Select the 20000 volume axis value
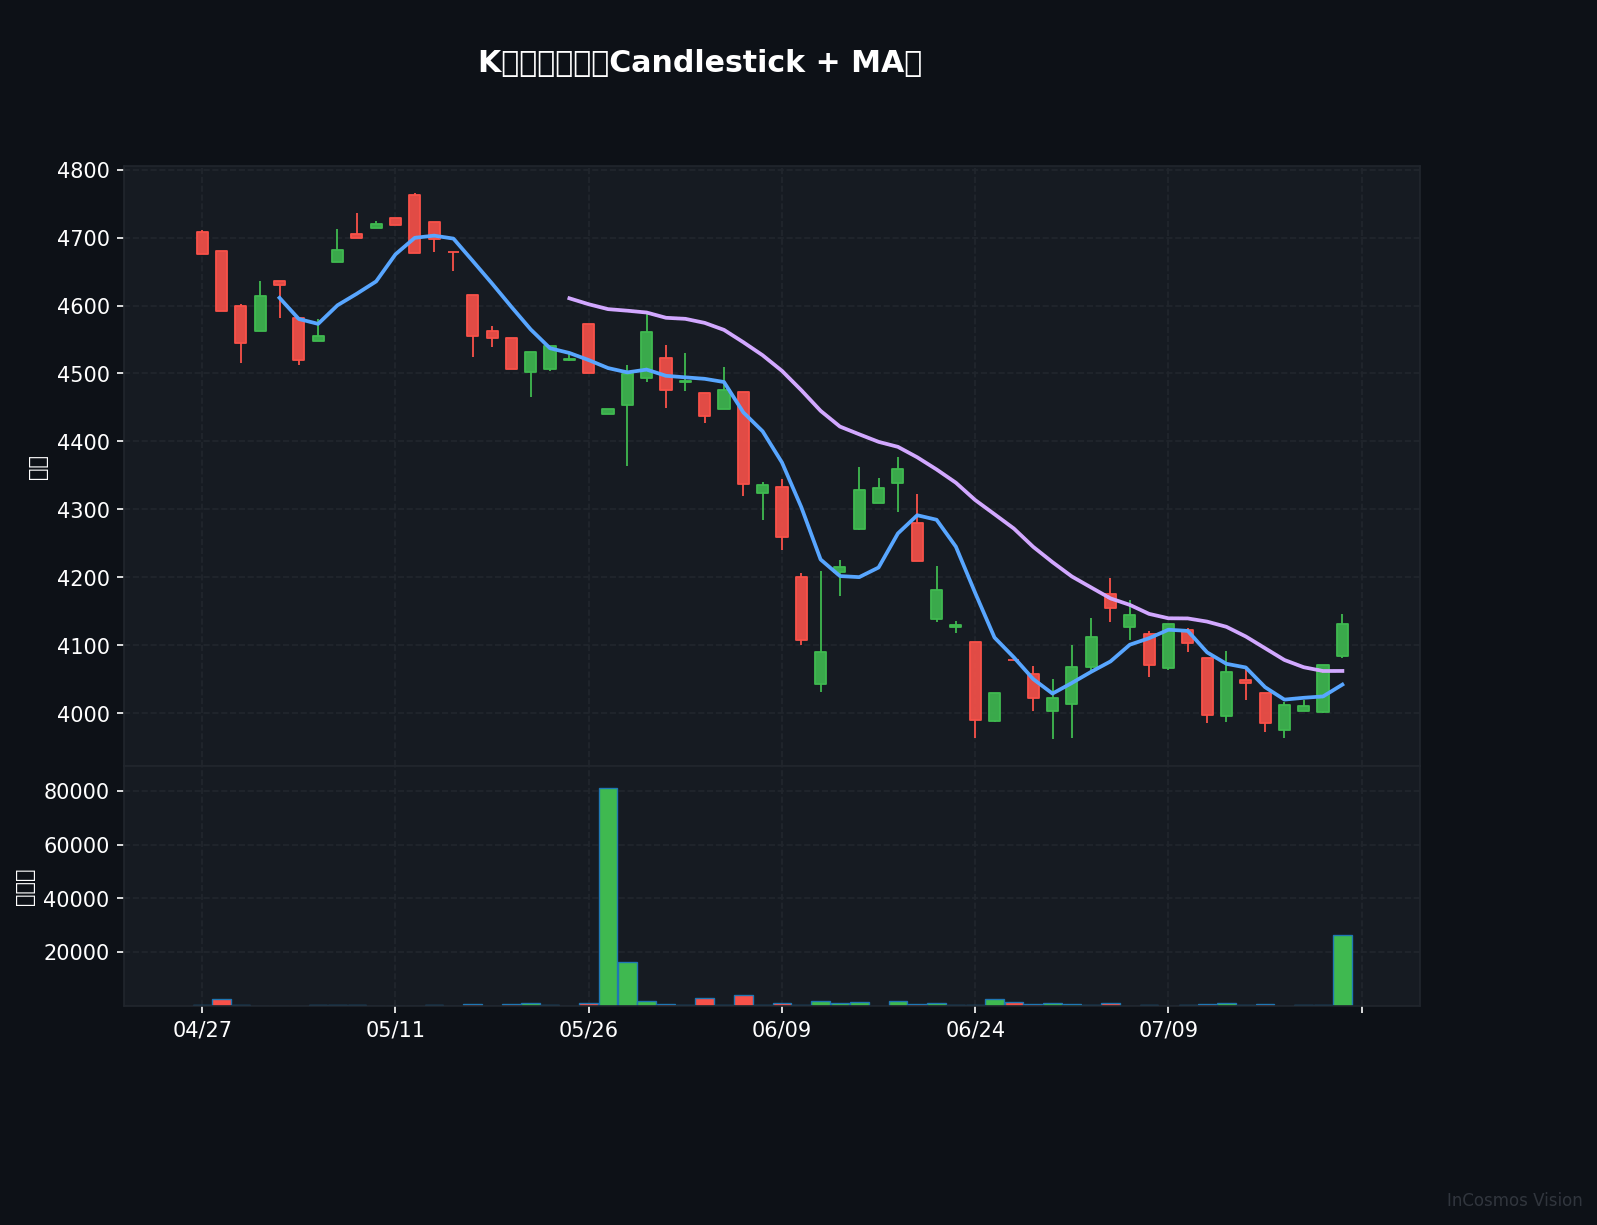Image resolution: width=1597 pixels, height=1225 pixels. (x=78, y=953)
